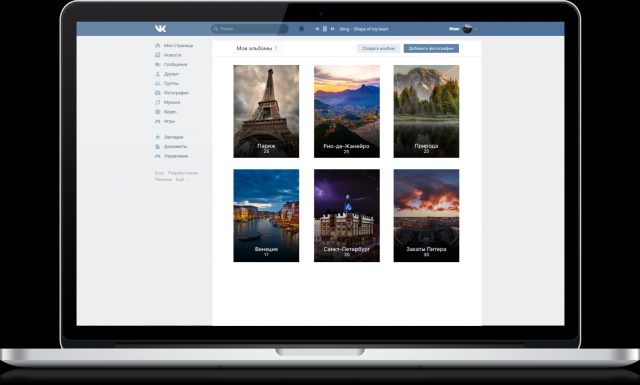Open Документы via its document icon

point(158,147)
